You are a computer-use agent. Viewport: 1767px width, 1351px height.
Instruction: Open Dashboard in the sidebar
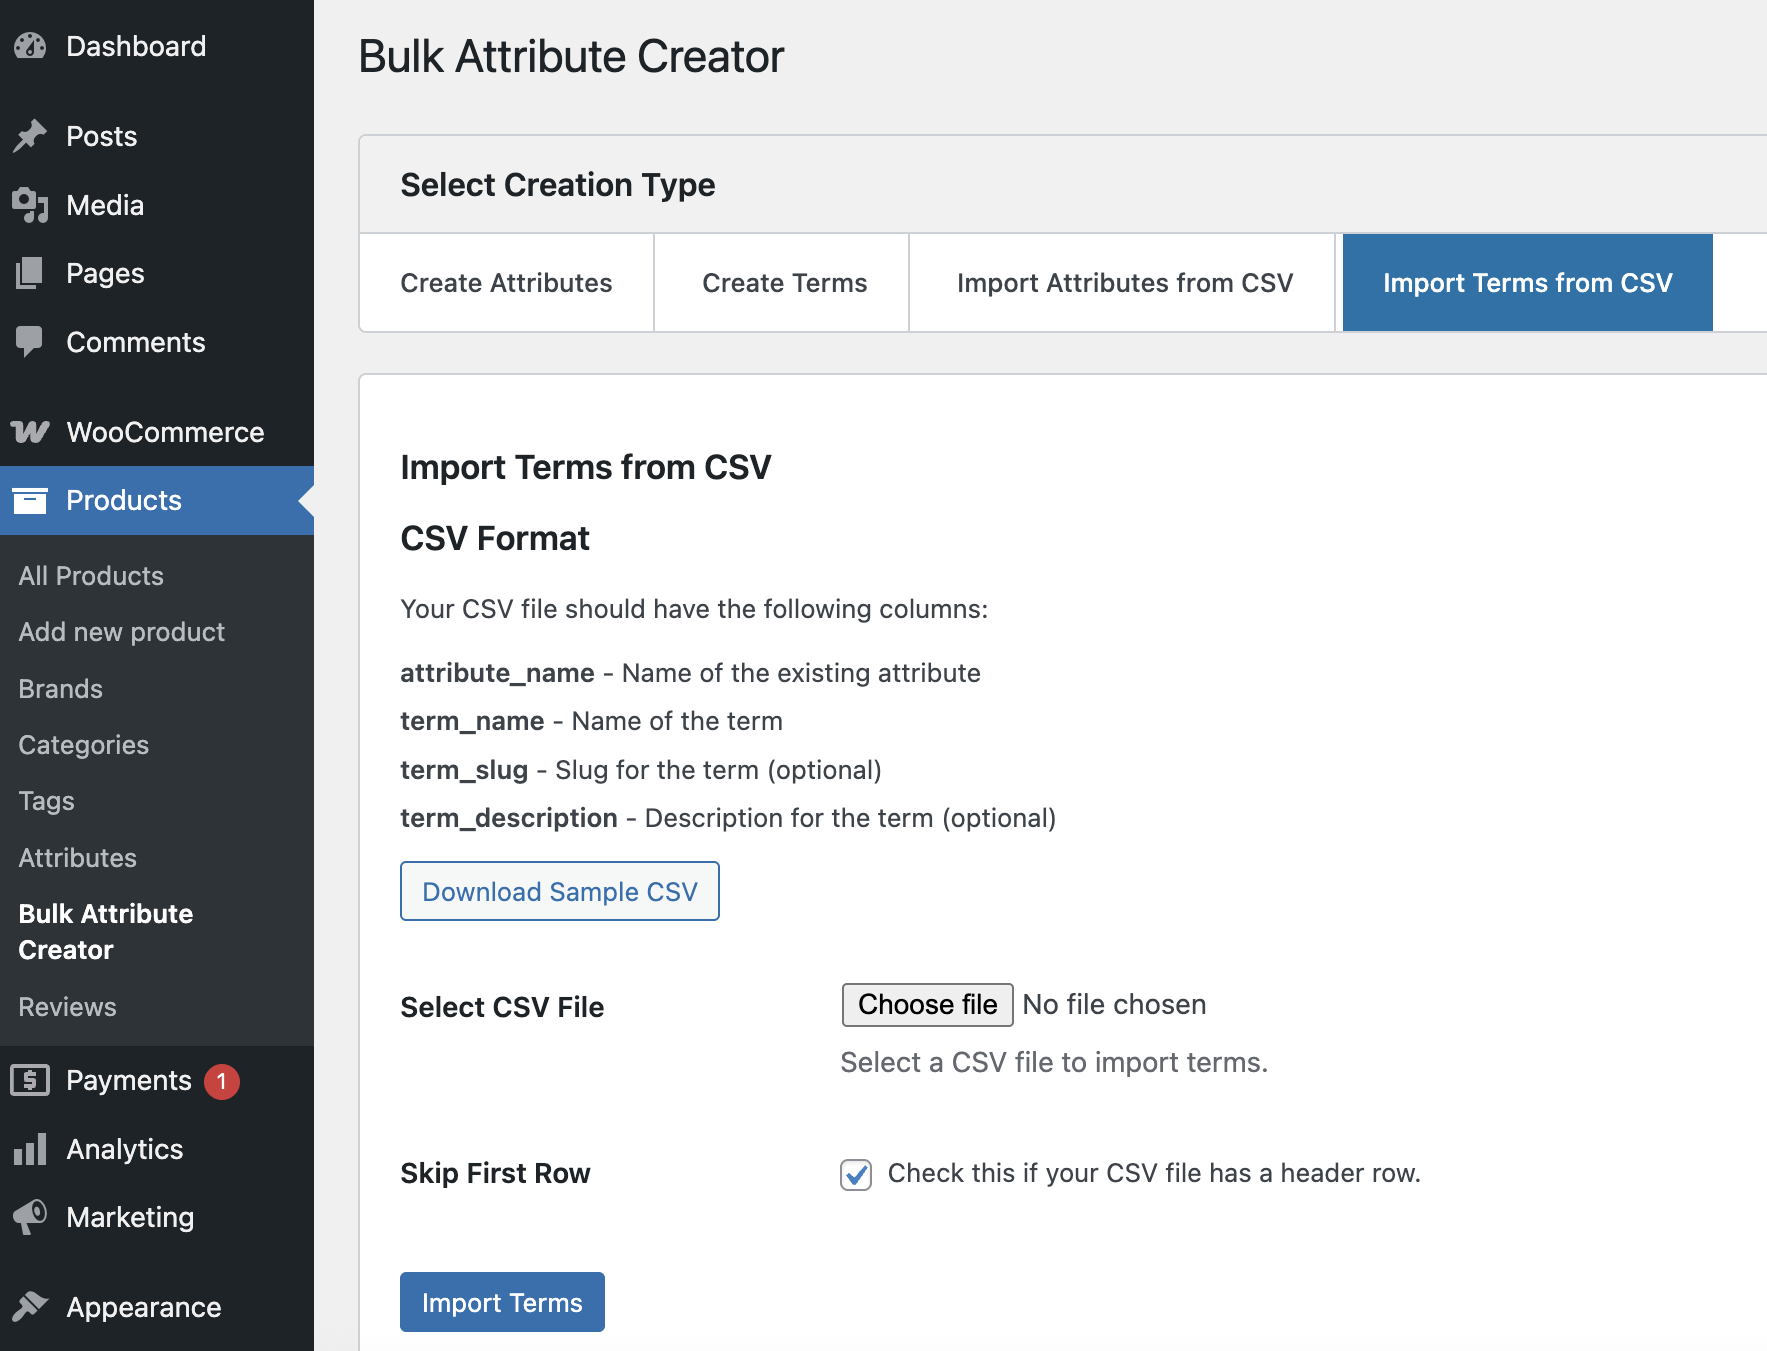coord(157,46)
